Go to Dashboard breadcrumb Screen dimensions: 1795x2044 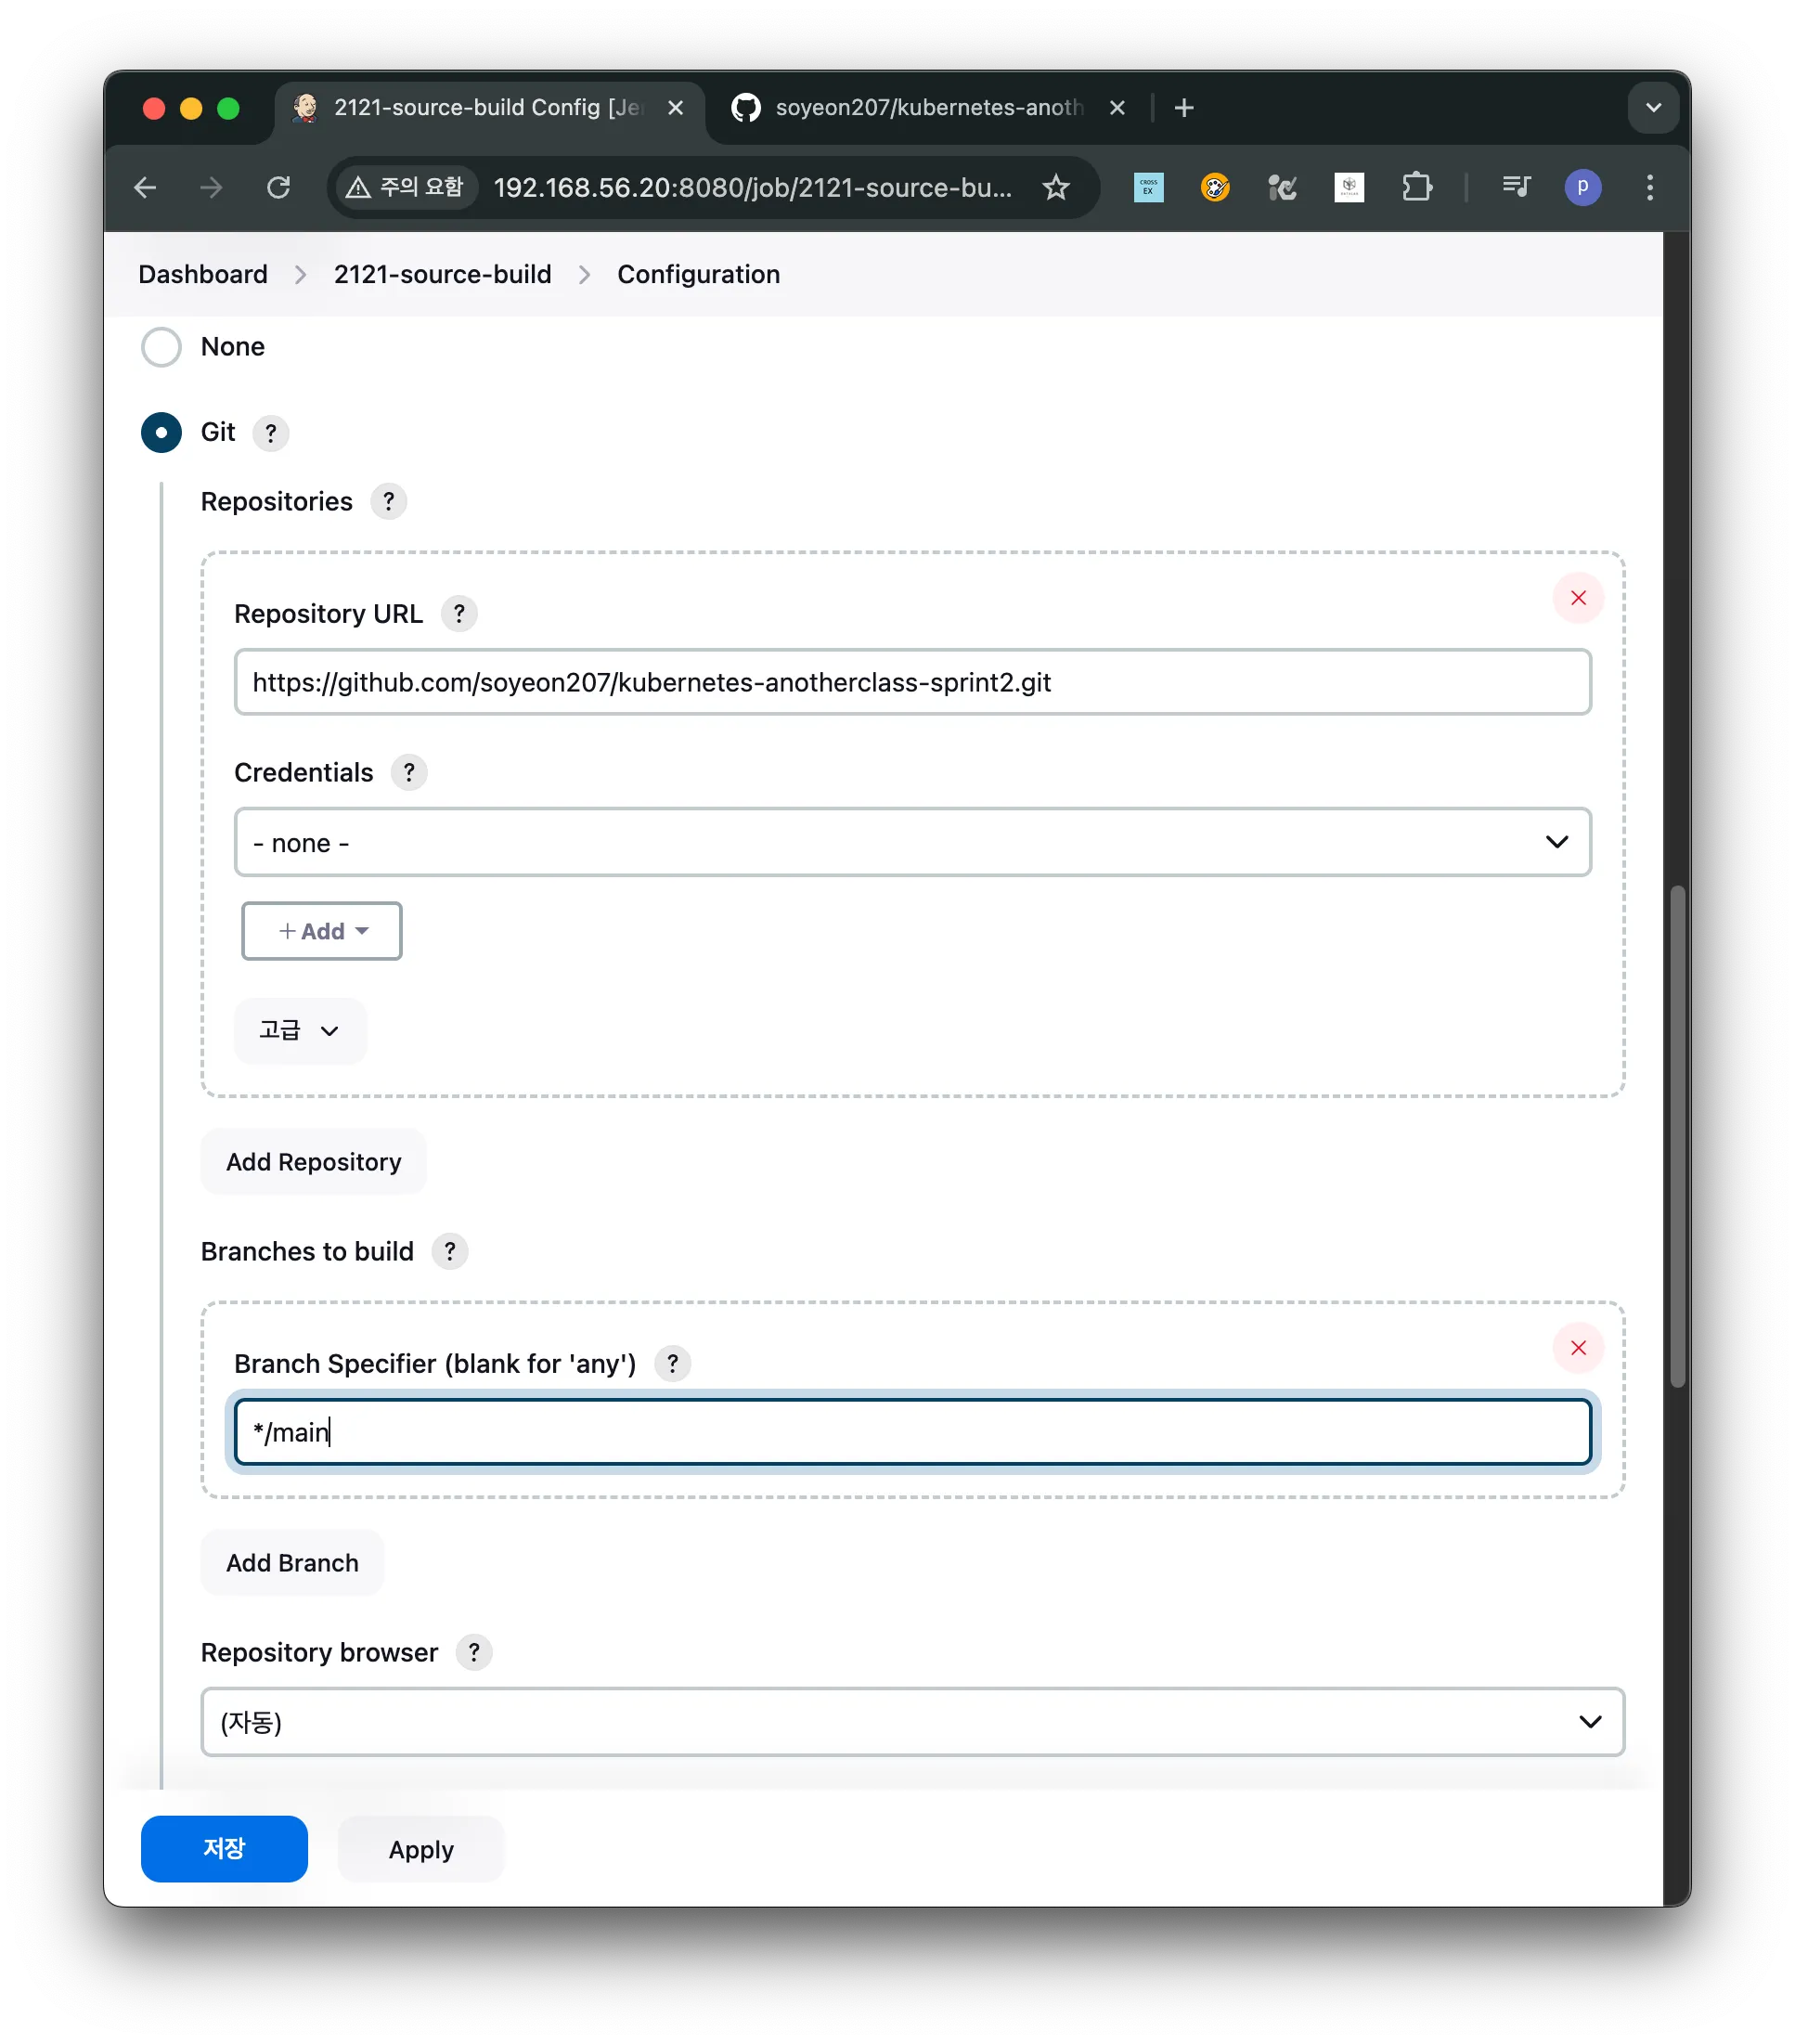click(203, 274)
